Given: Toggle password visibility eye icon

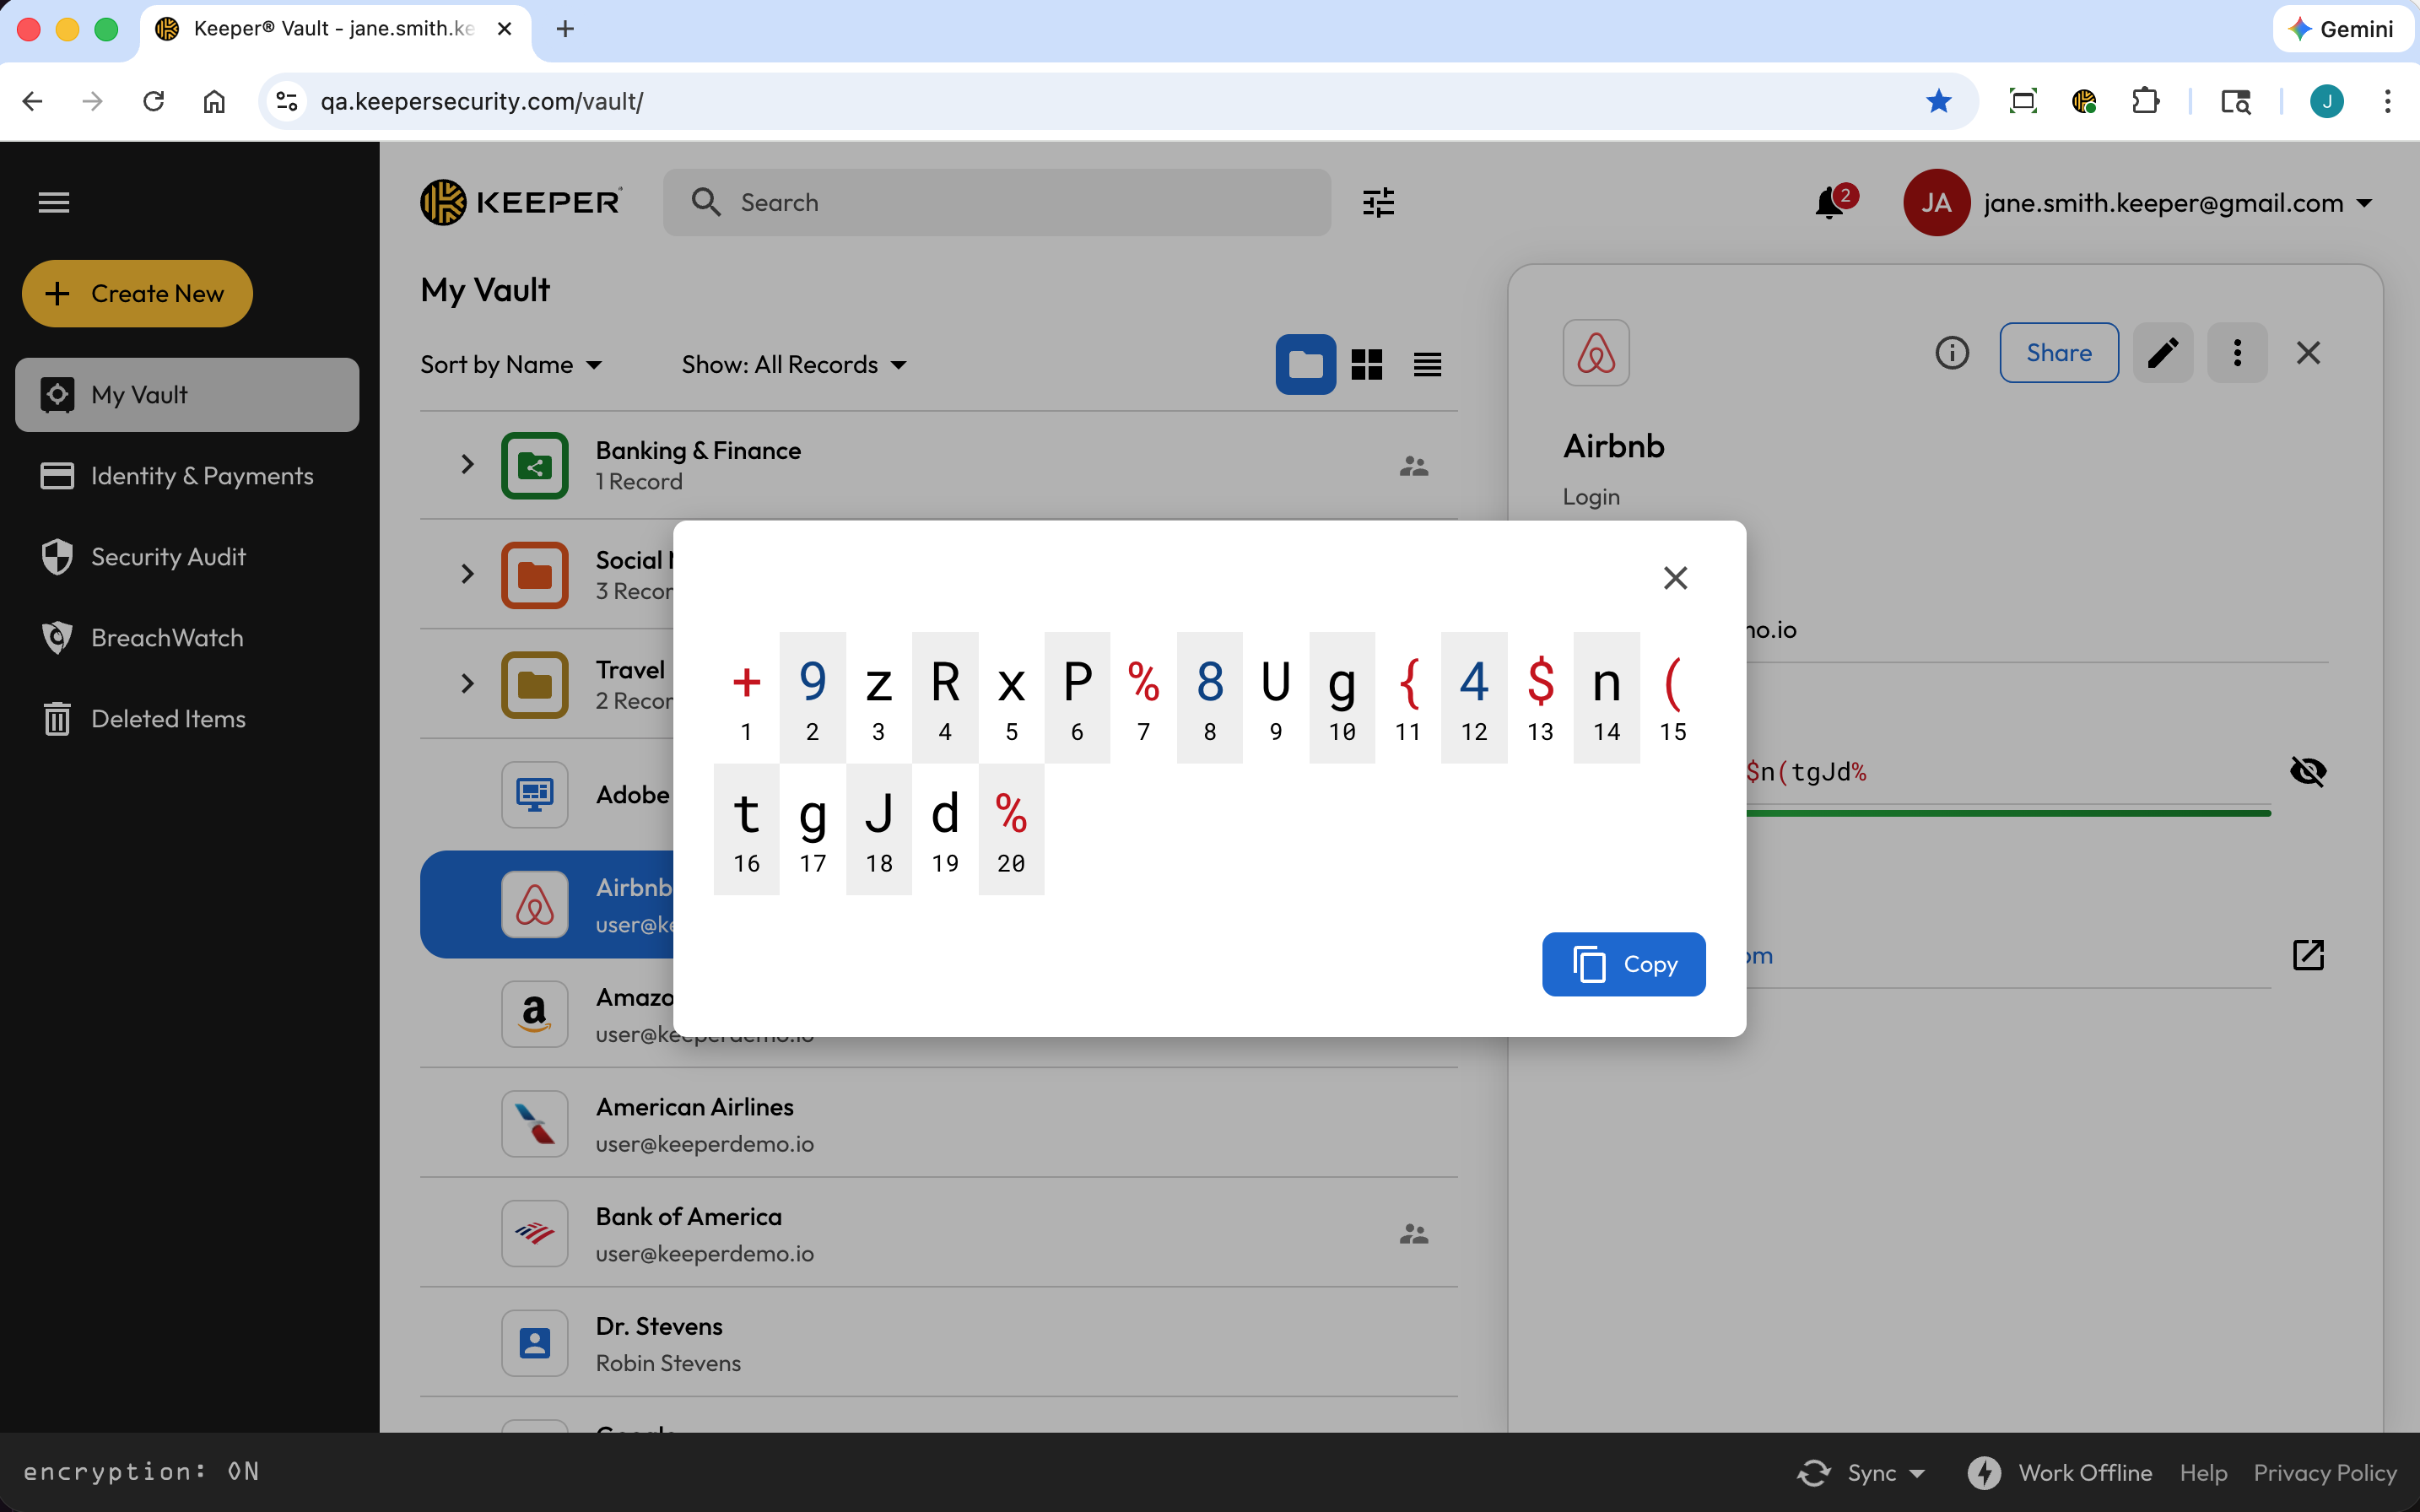Looking at the screenshot, I should 2307,771.
